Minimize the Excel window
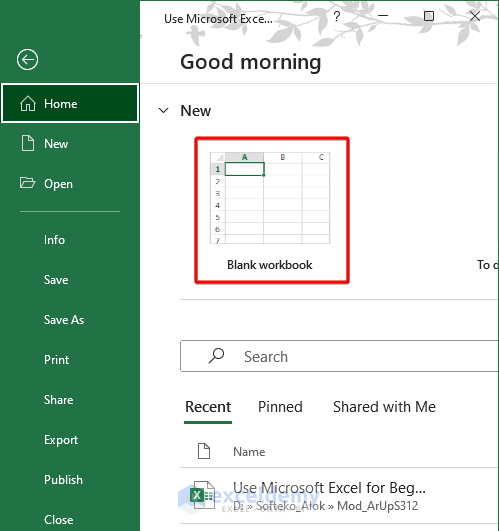Screen dimensions: 499x531 point(383,16)
